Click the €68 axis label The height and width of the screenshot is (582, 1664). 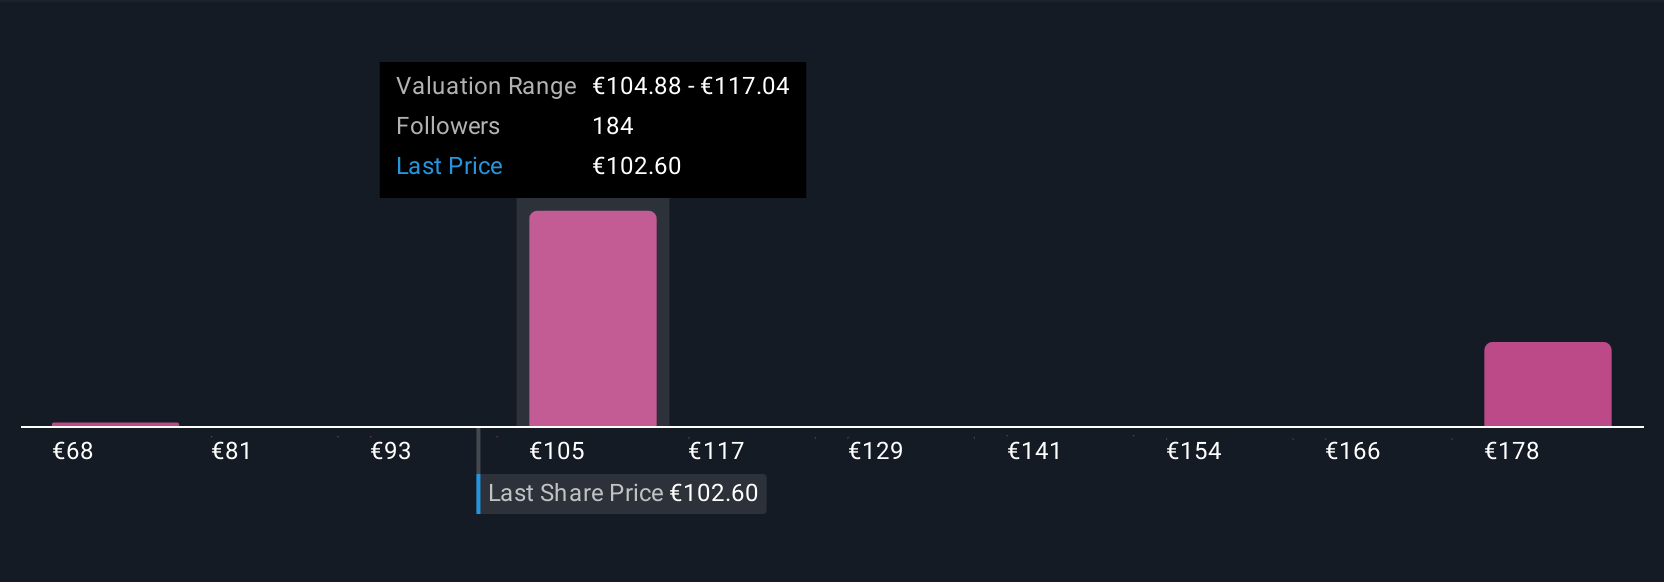pos(73,451)
